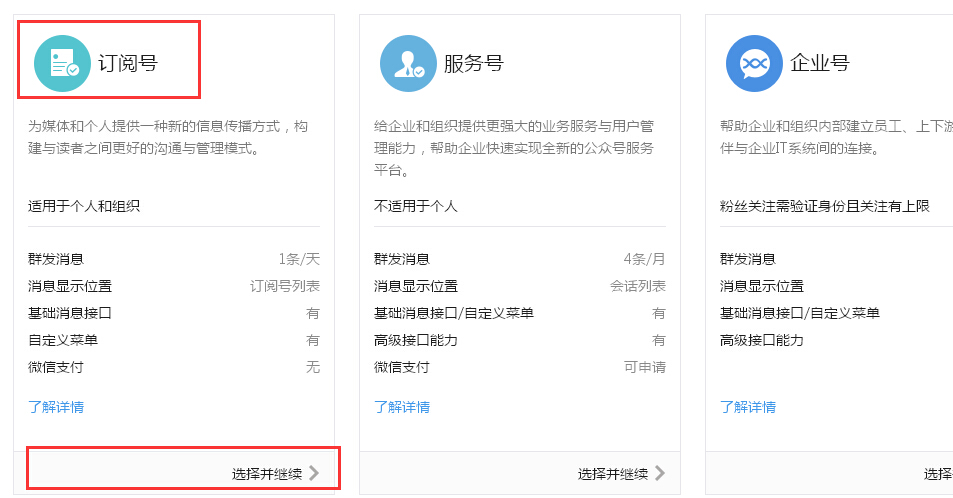Click the 4条/月 value
The width and height of the screenshot is (953, 498).
(644, 259)
